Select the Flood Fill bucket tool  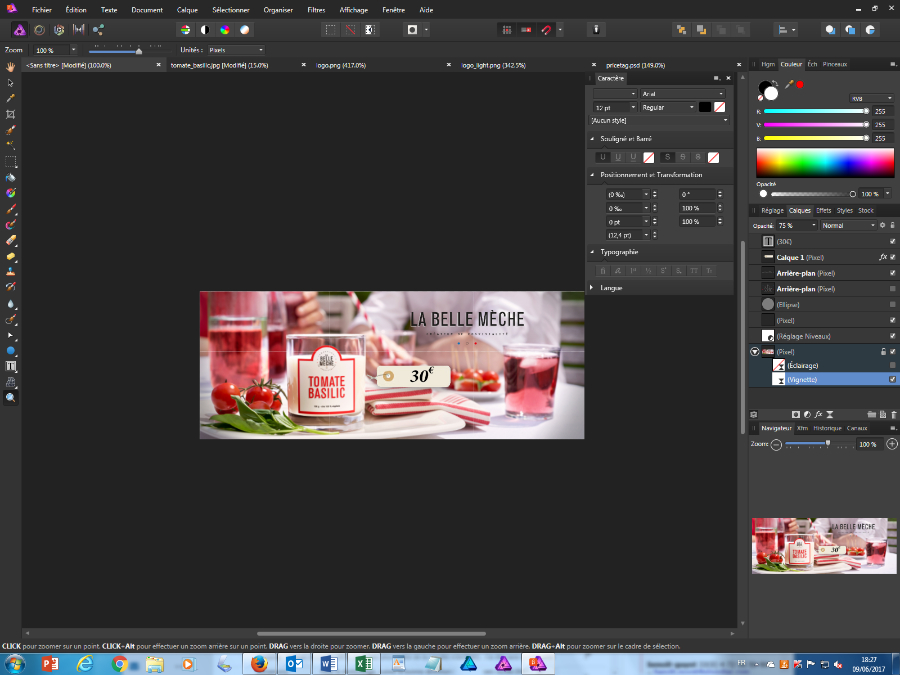tap(10, 177)
